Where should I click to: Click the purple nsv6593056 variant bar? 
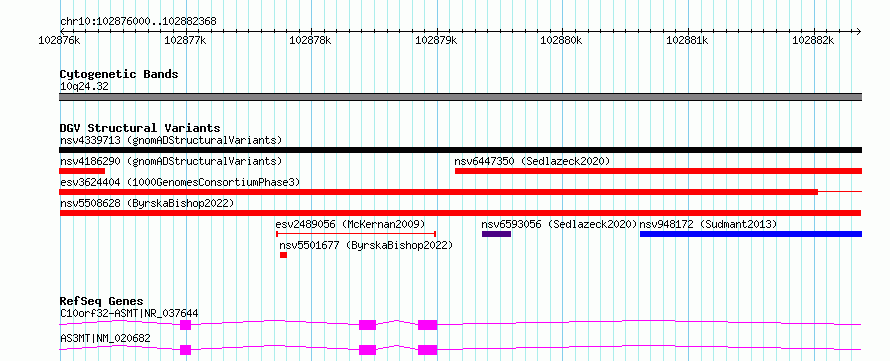tap(497, 234)
